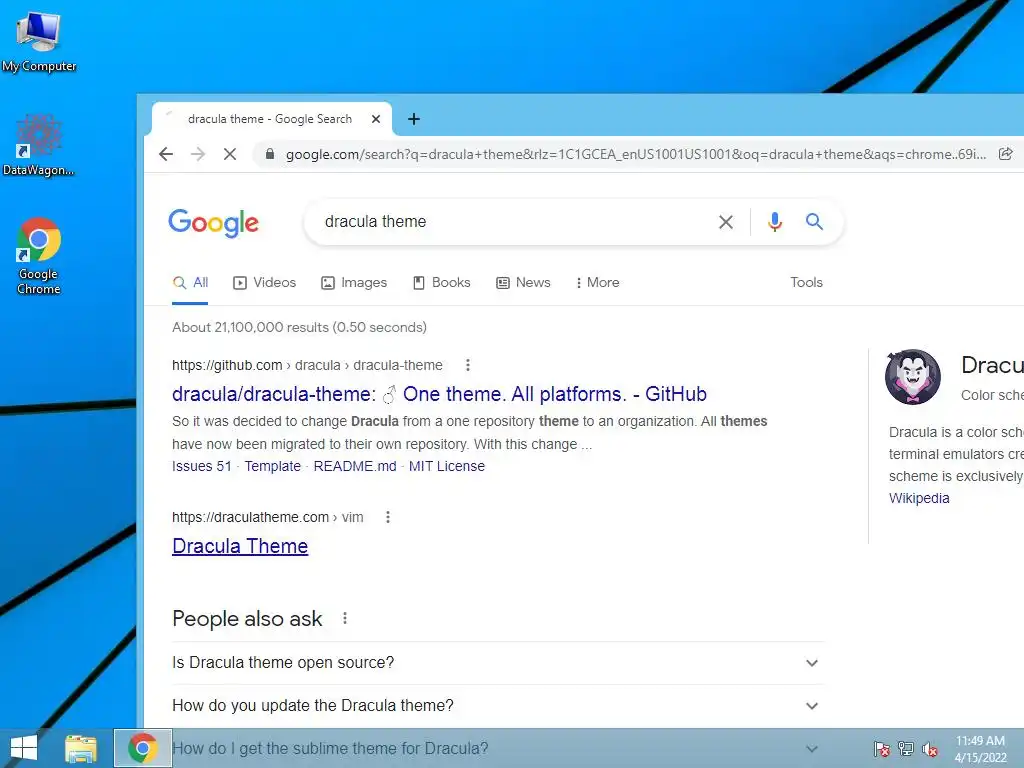Open dracula/dracula-theme GitHub result link
Viewport: 1024px width, 768px height.
pos(439,394)
